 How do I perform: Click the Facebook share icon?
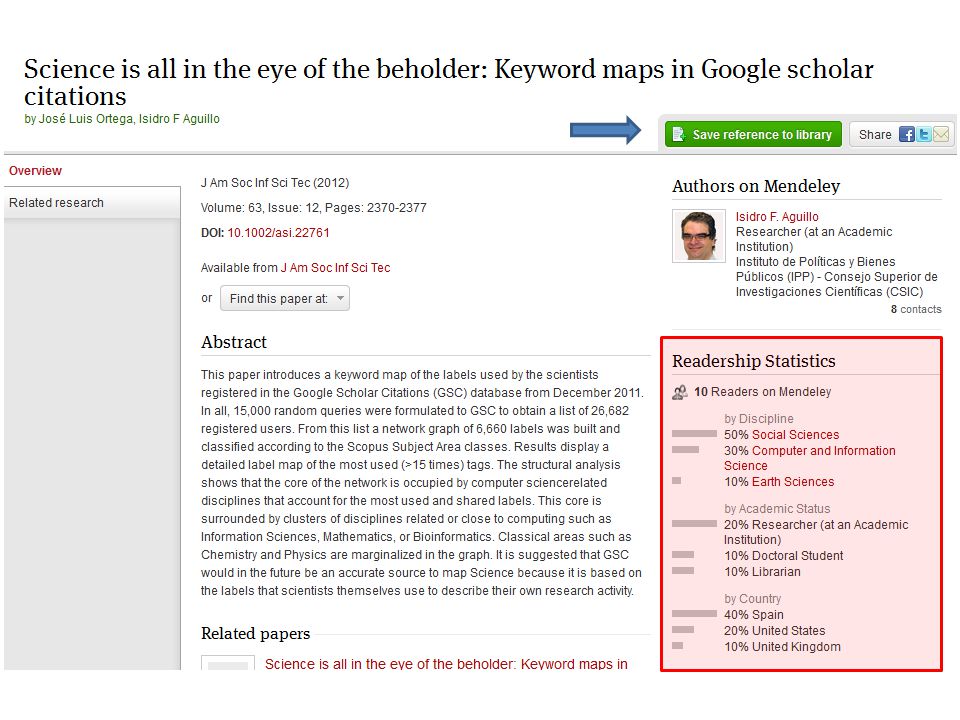[906, 134]
